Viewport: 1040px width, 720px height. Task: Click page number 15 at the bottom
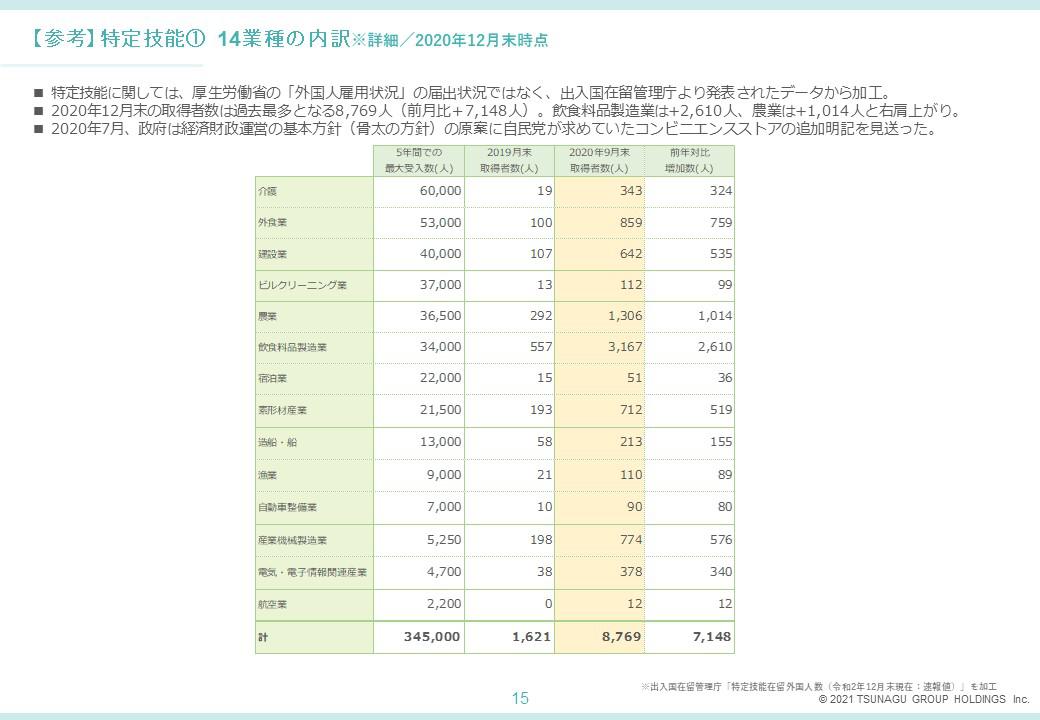(520, 699)
